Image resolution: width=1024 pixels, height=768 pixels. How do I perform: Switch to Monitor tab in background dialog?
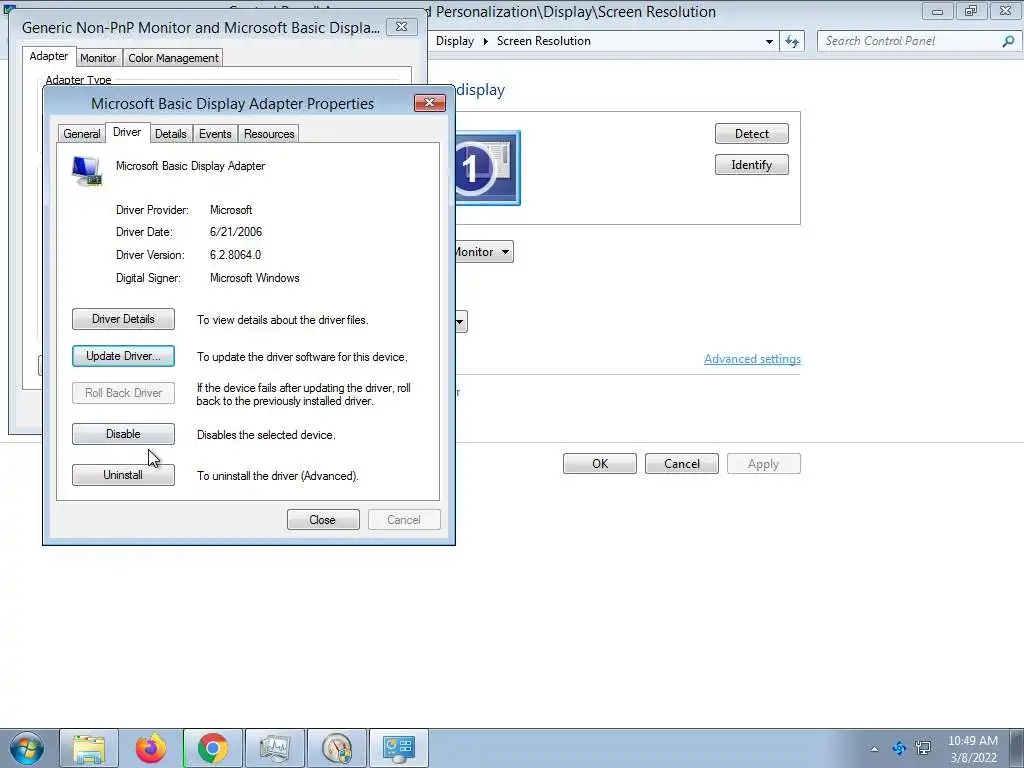pos(98,57)
